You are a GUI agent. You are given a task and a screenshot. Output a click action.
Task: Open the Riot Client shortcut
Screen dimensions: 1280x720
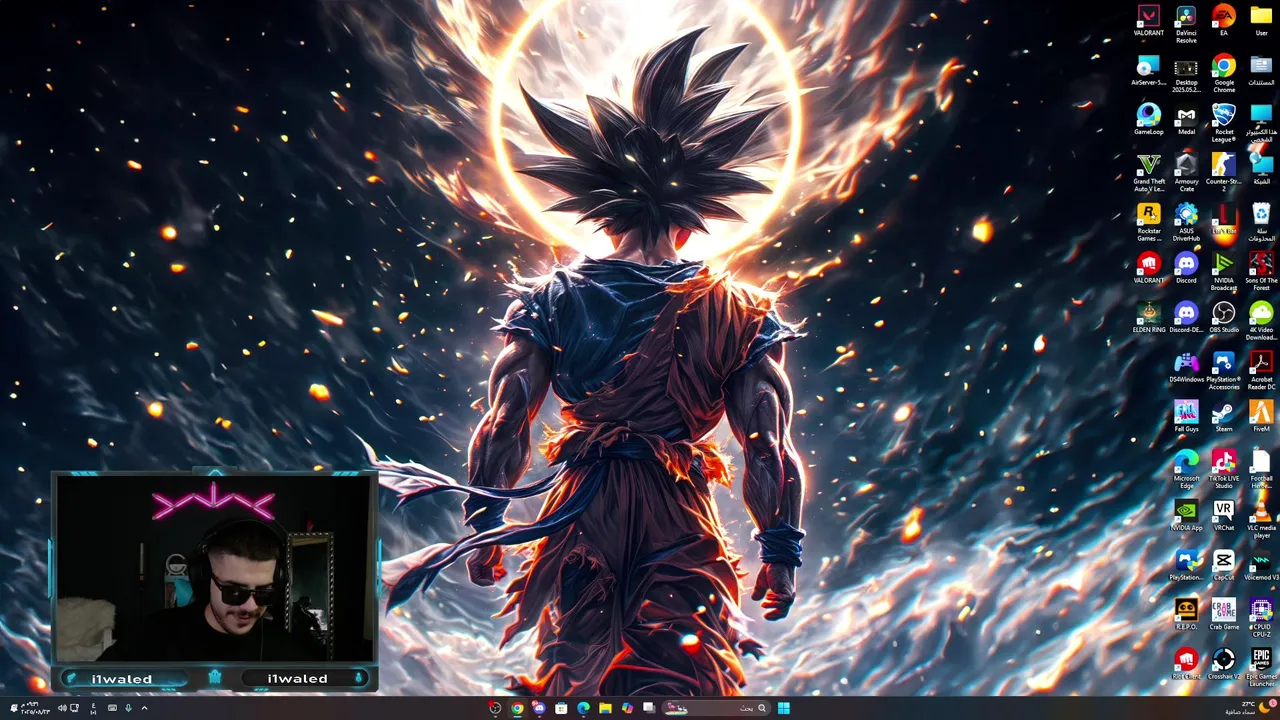tap(1186, 665)
